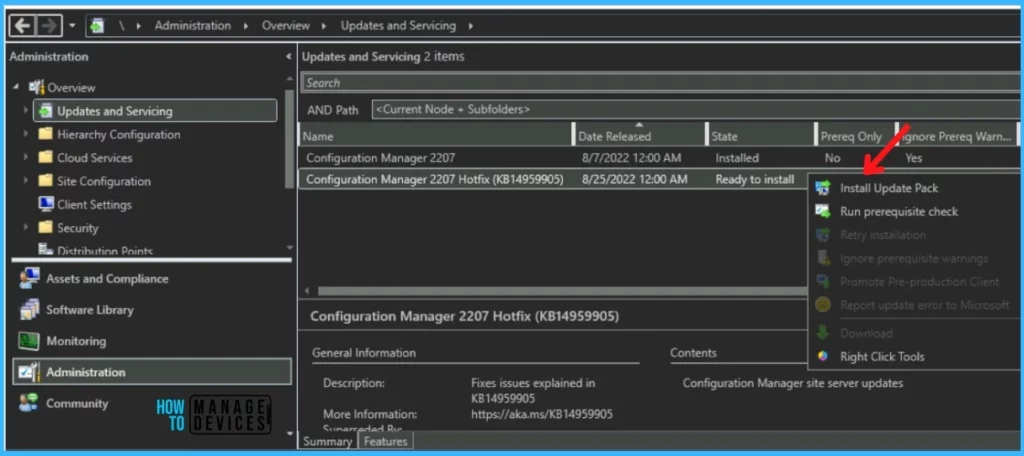The image size is (1024, 456).
Task: Click the Back navigation arrow
Action: 22,26
